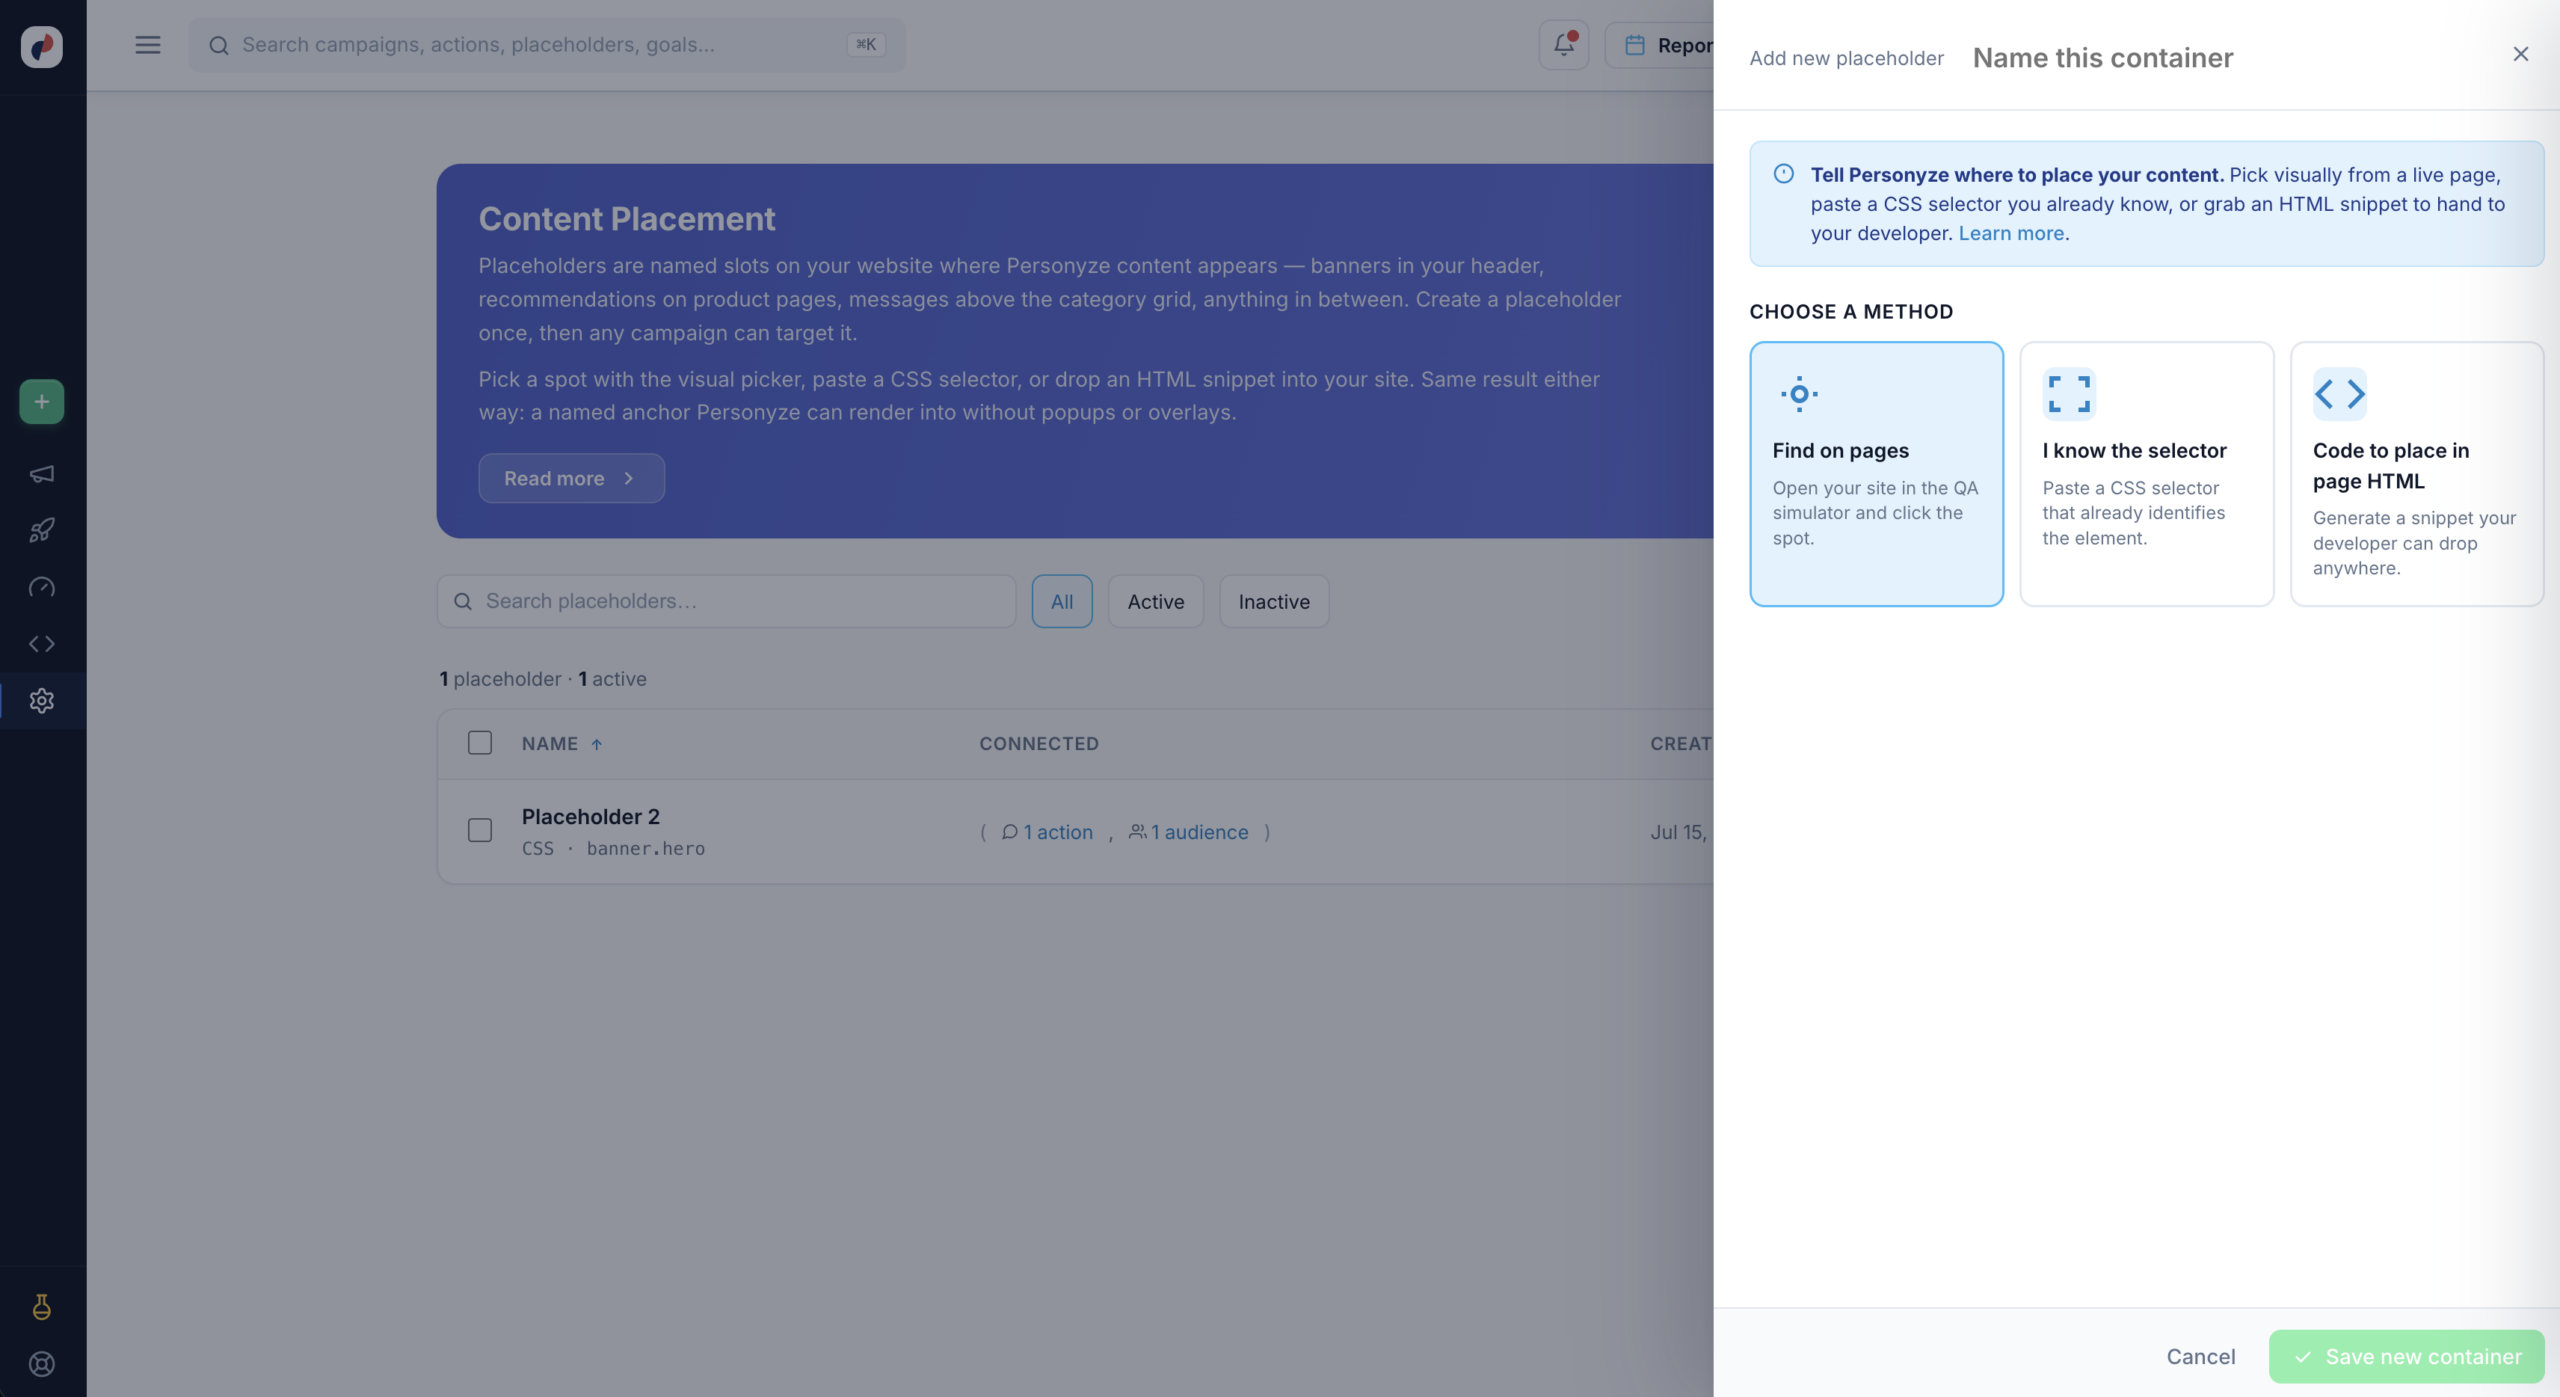This screenshot has width=2560, height=1397.
Task: Select the Find on pages method
Action: [x=1876, y=474]
